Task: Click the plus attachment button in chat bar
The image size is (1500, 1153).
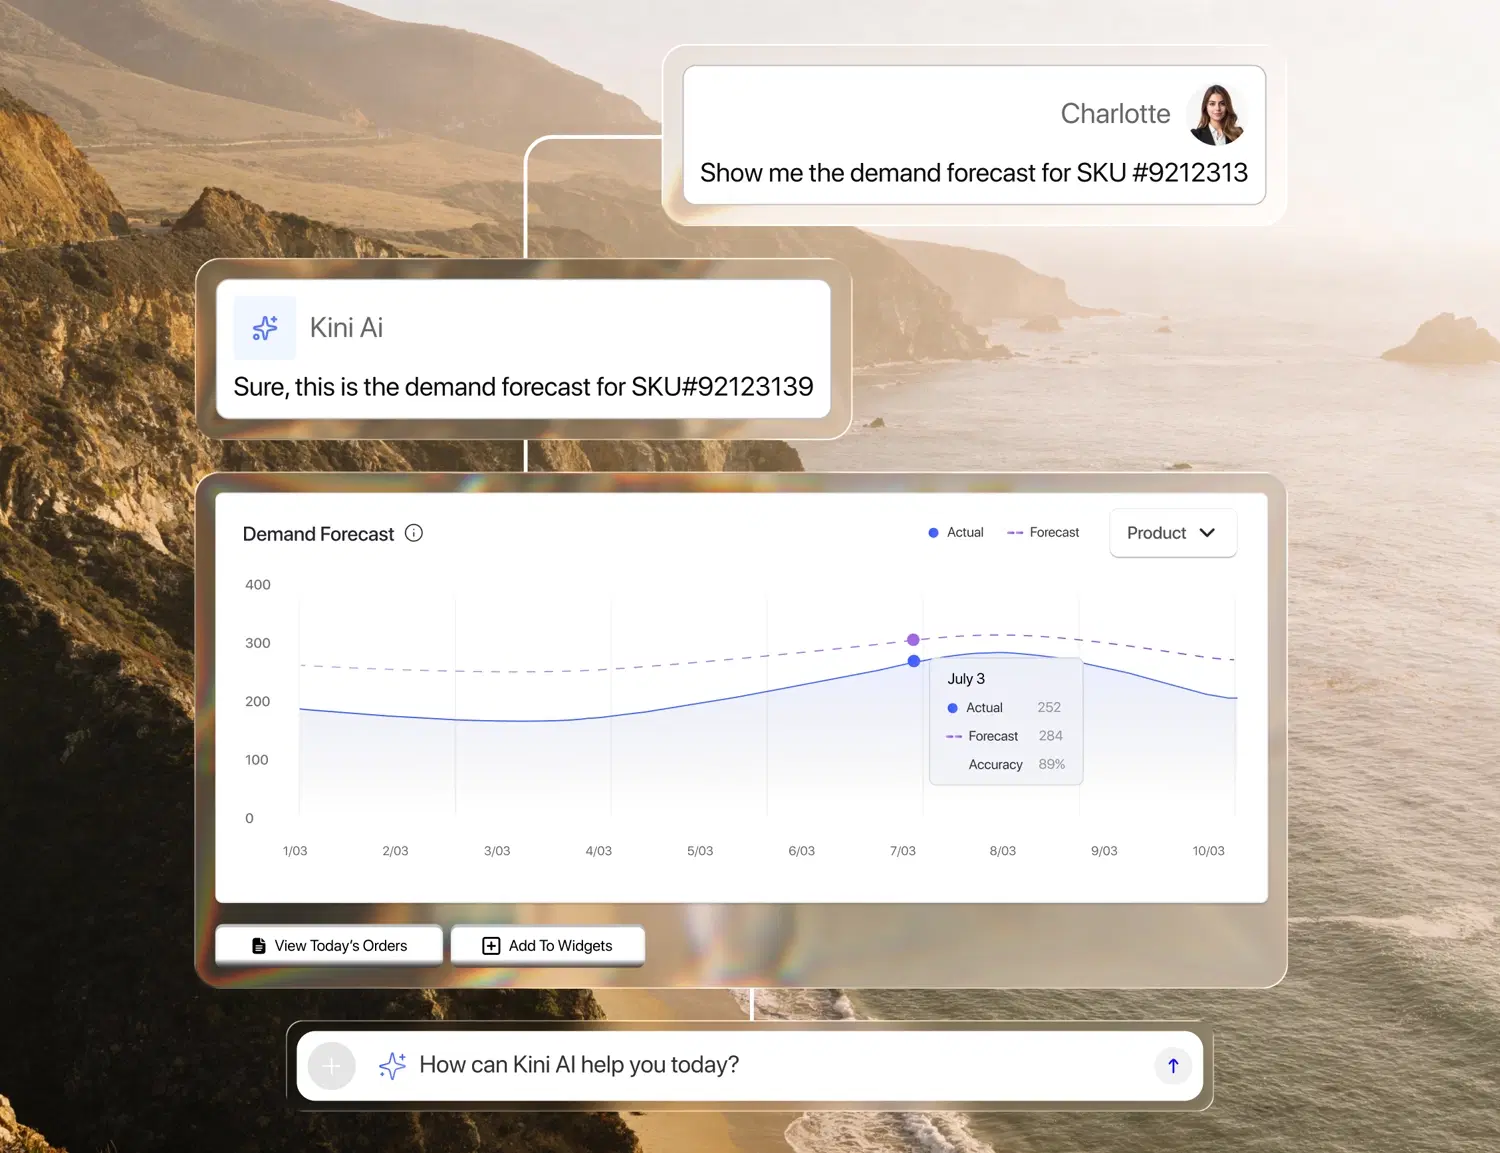Action: 332,1066
